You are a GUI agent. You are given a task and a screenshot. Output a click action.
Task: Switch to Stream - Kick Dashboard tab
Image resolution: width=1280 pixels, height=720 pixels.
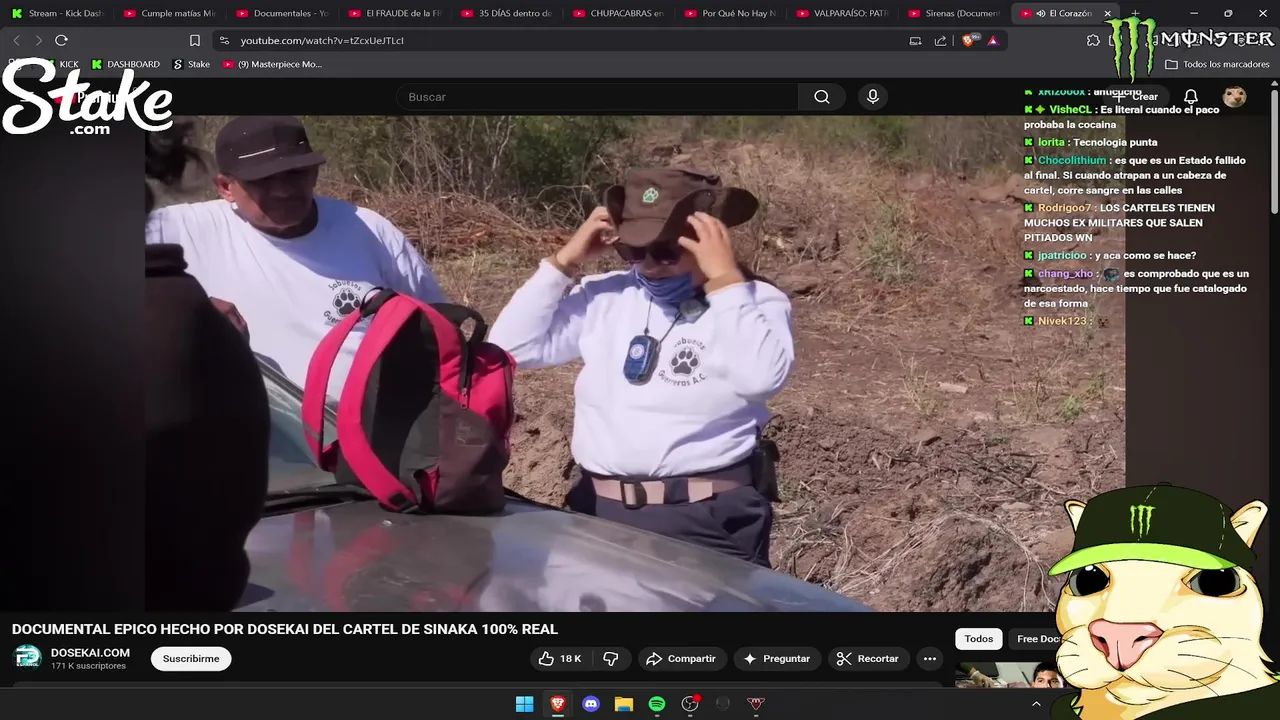click(x=57, y=13)
